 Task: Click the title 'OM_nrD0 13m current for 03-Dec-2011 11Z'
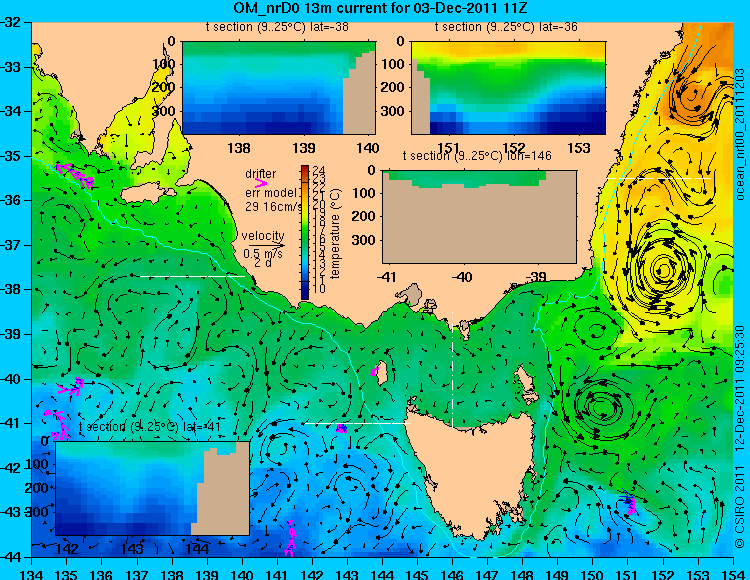click(x=380, y=8)
